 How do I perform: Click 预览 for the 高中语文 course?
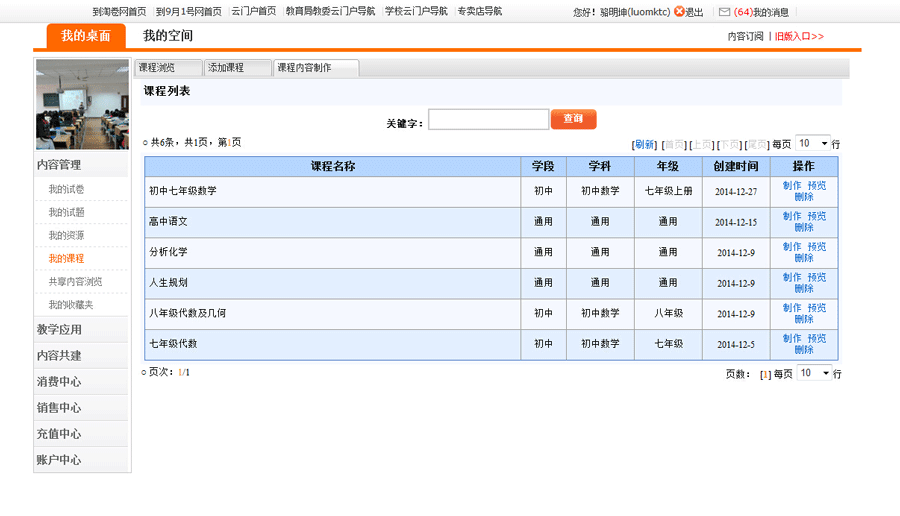pos(817,216)
